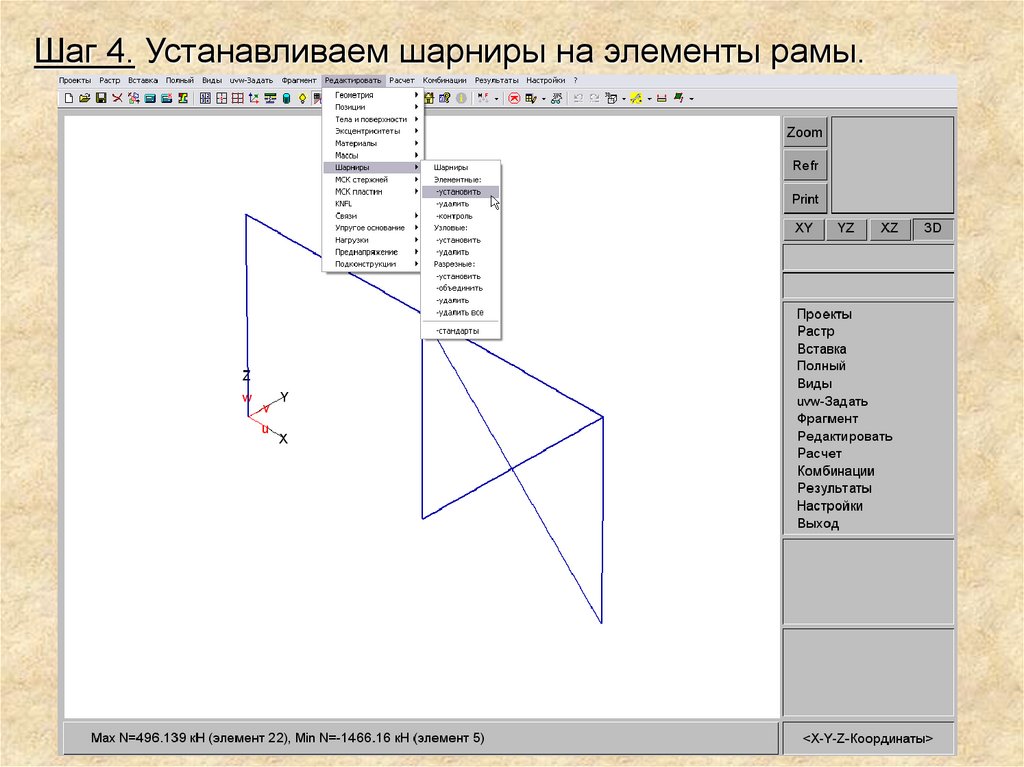Click the table with checkmark icon

531,98
